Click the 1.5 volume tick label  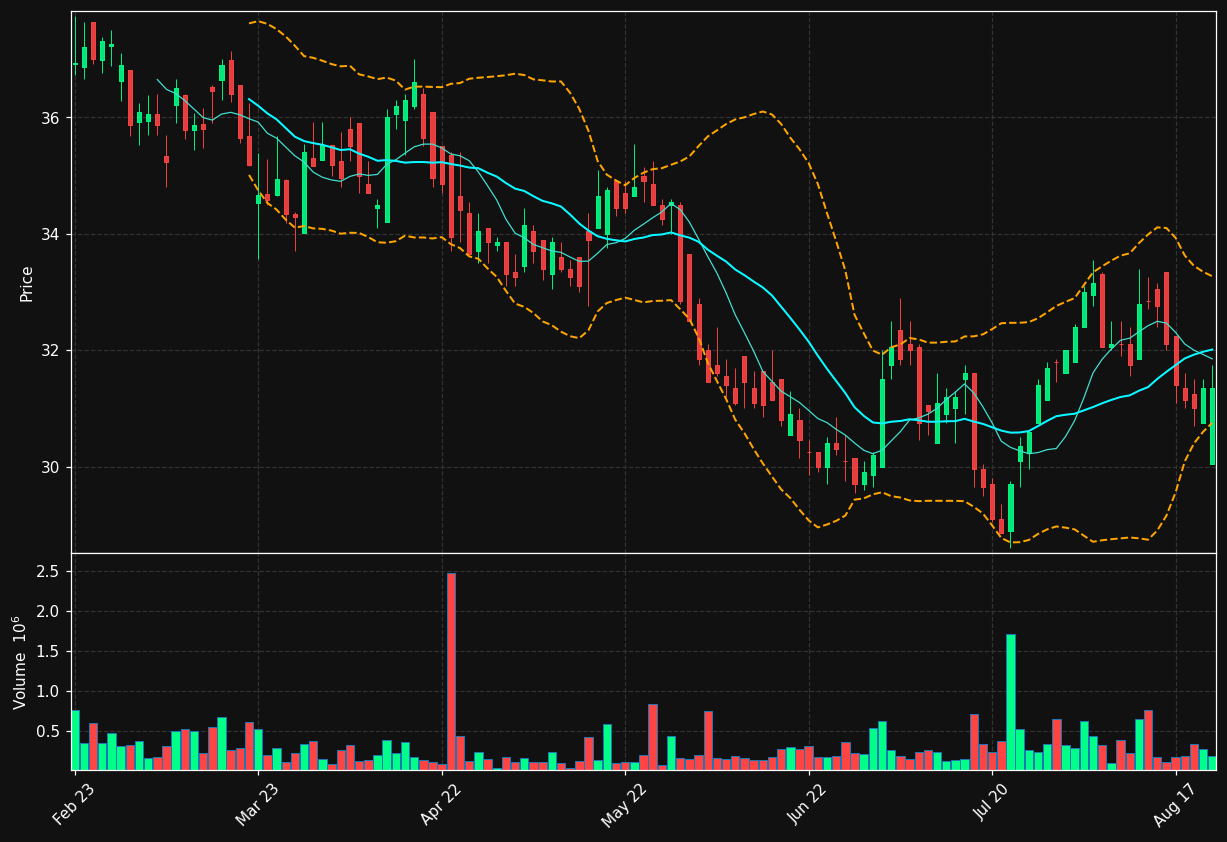48,652
